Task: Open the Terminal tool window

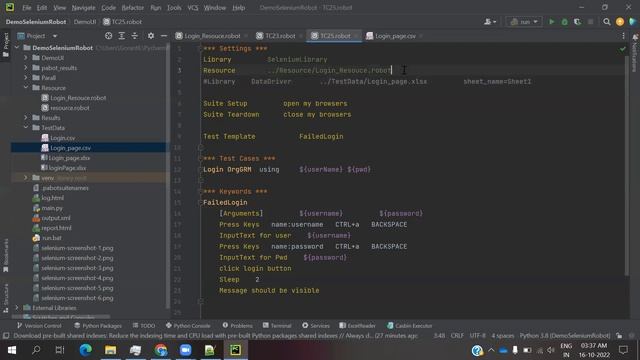Action: [x=277, y=325]
